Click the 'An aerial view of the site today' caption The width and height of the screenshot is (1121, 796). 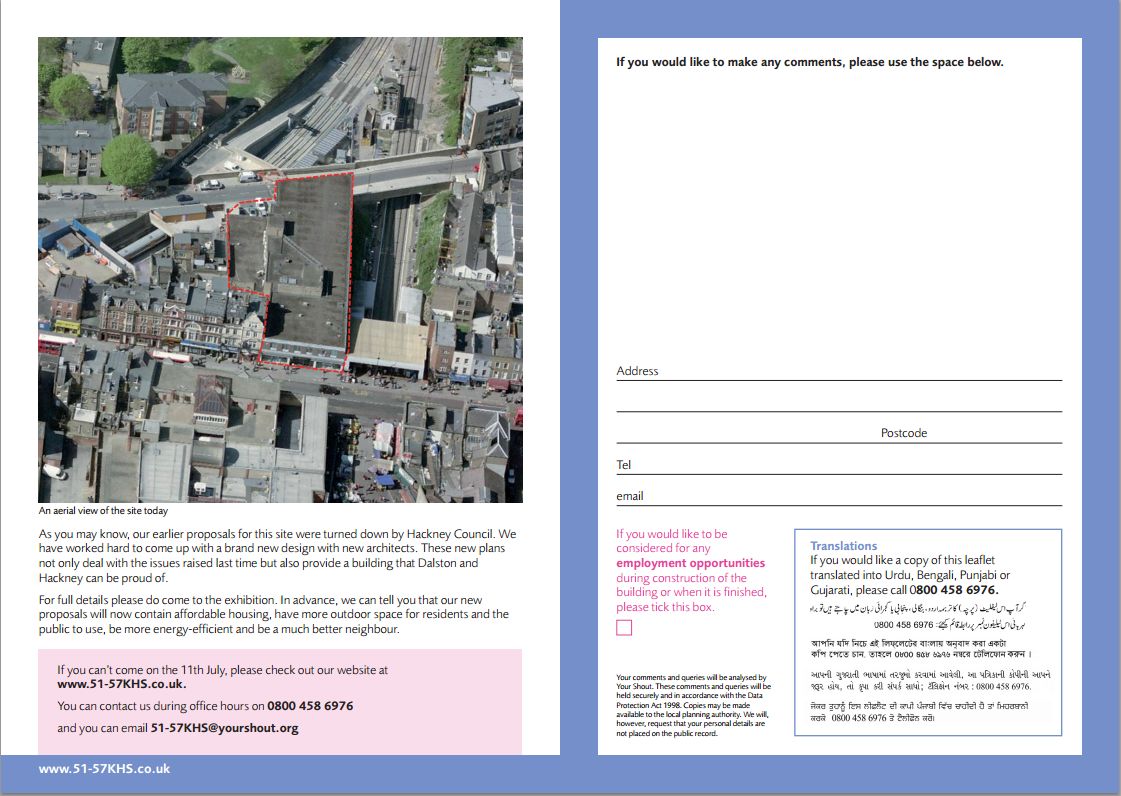103,510
